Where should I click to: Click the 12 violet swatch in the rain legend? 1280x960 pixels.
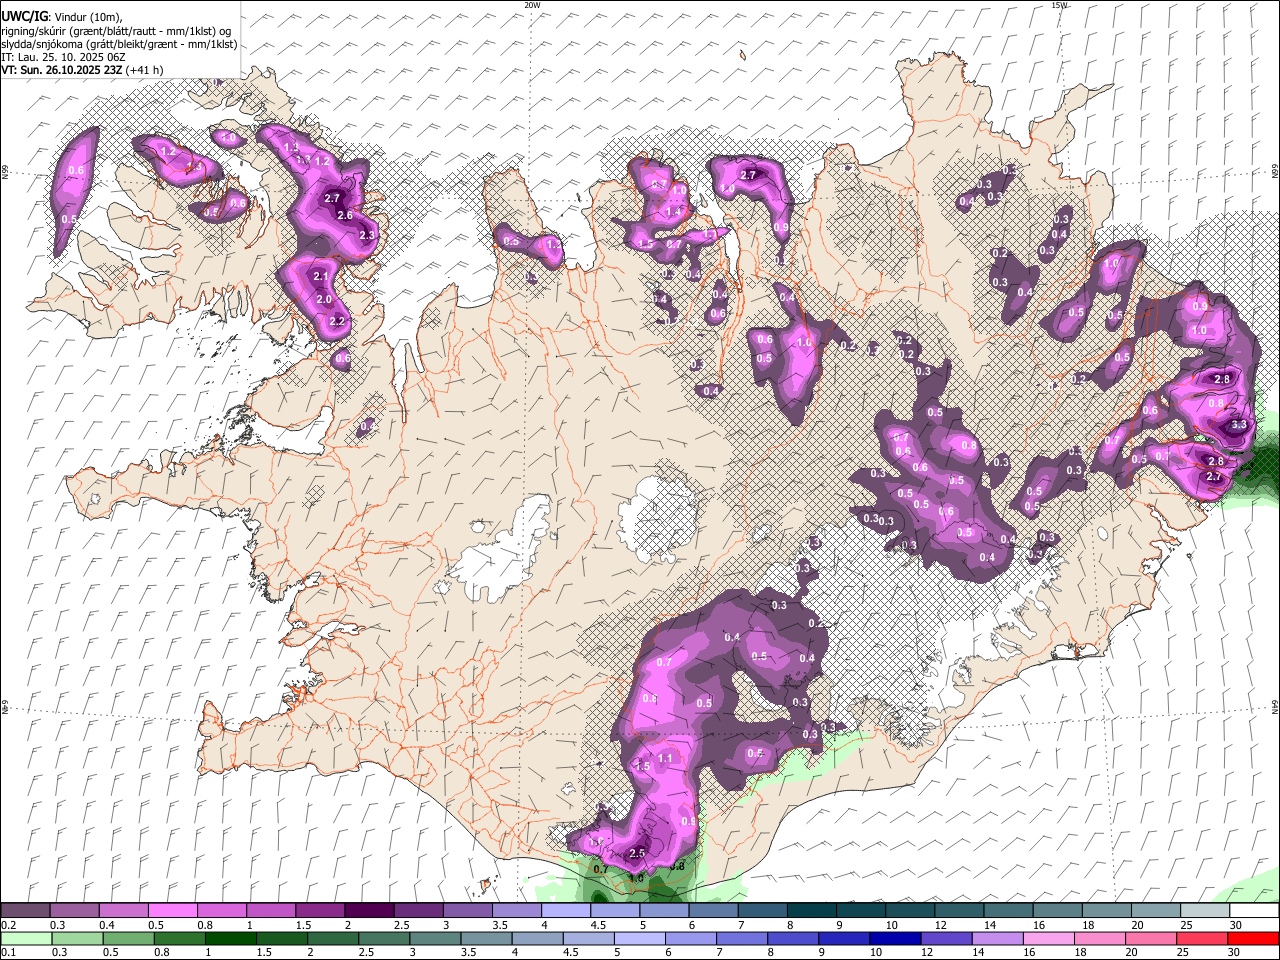point(945,938)
